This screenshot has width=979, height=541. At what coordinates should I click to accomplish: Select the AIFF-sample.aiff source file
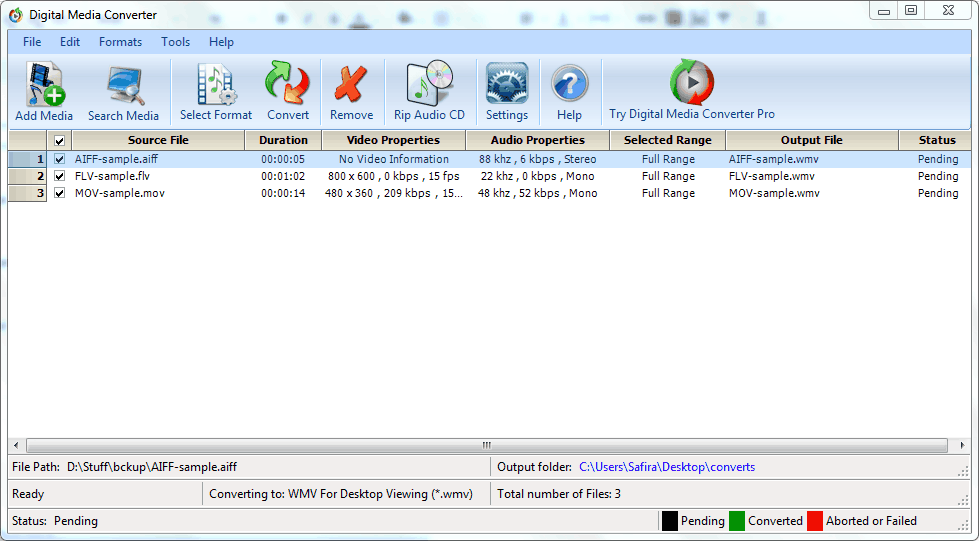click(x=117, y=159)
